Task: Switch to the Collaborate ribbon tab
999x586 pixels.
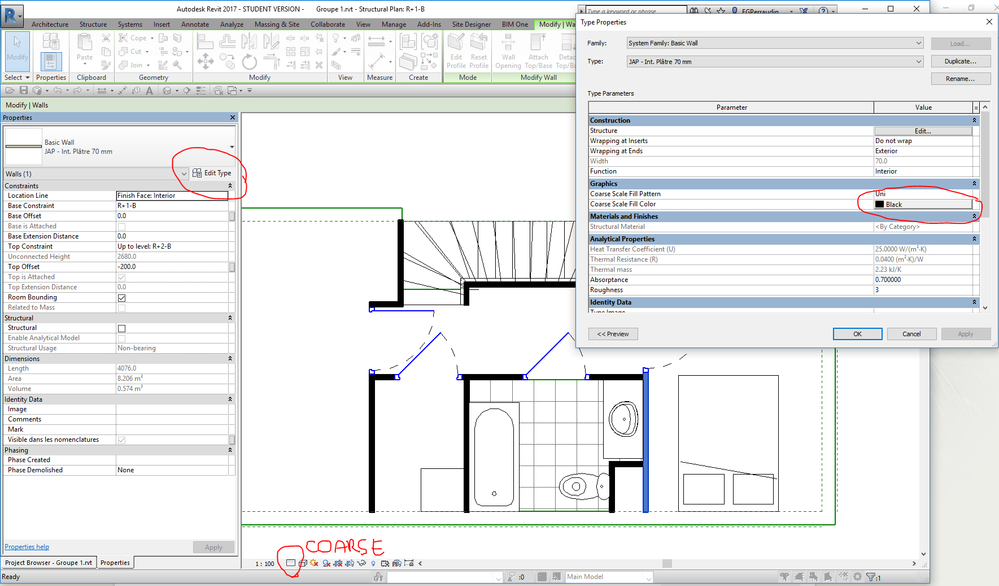Action: [x=327, y=24]
